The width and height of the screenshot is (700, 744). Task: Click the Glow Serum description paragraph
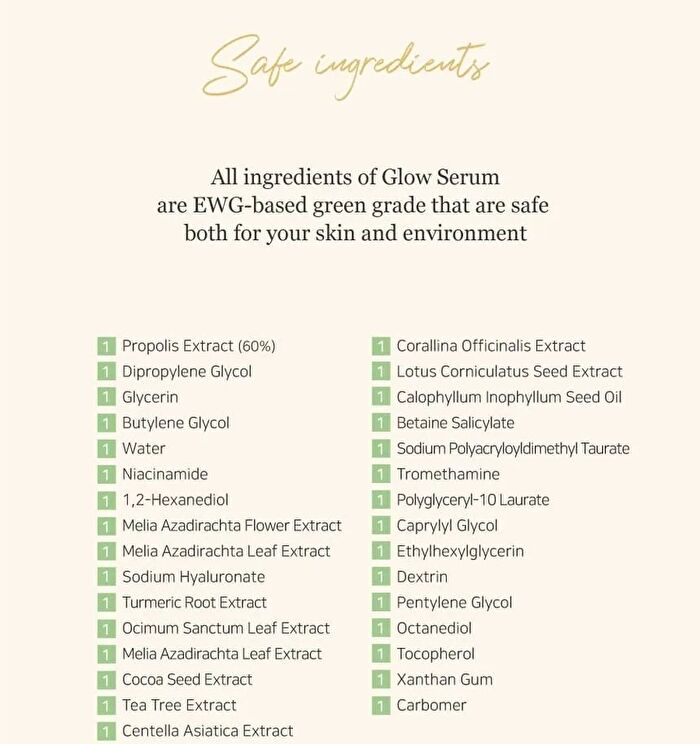[354, 205]
